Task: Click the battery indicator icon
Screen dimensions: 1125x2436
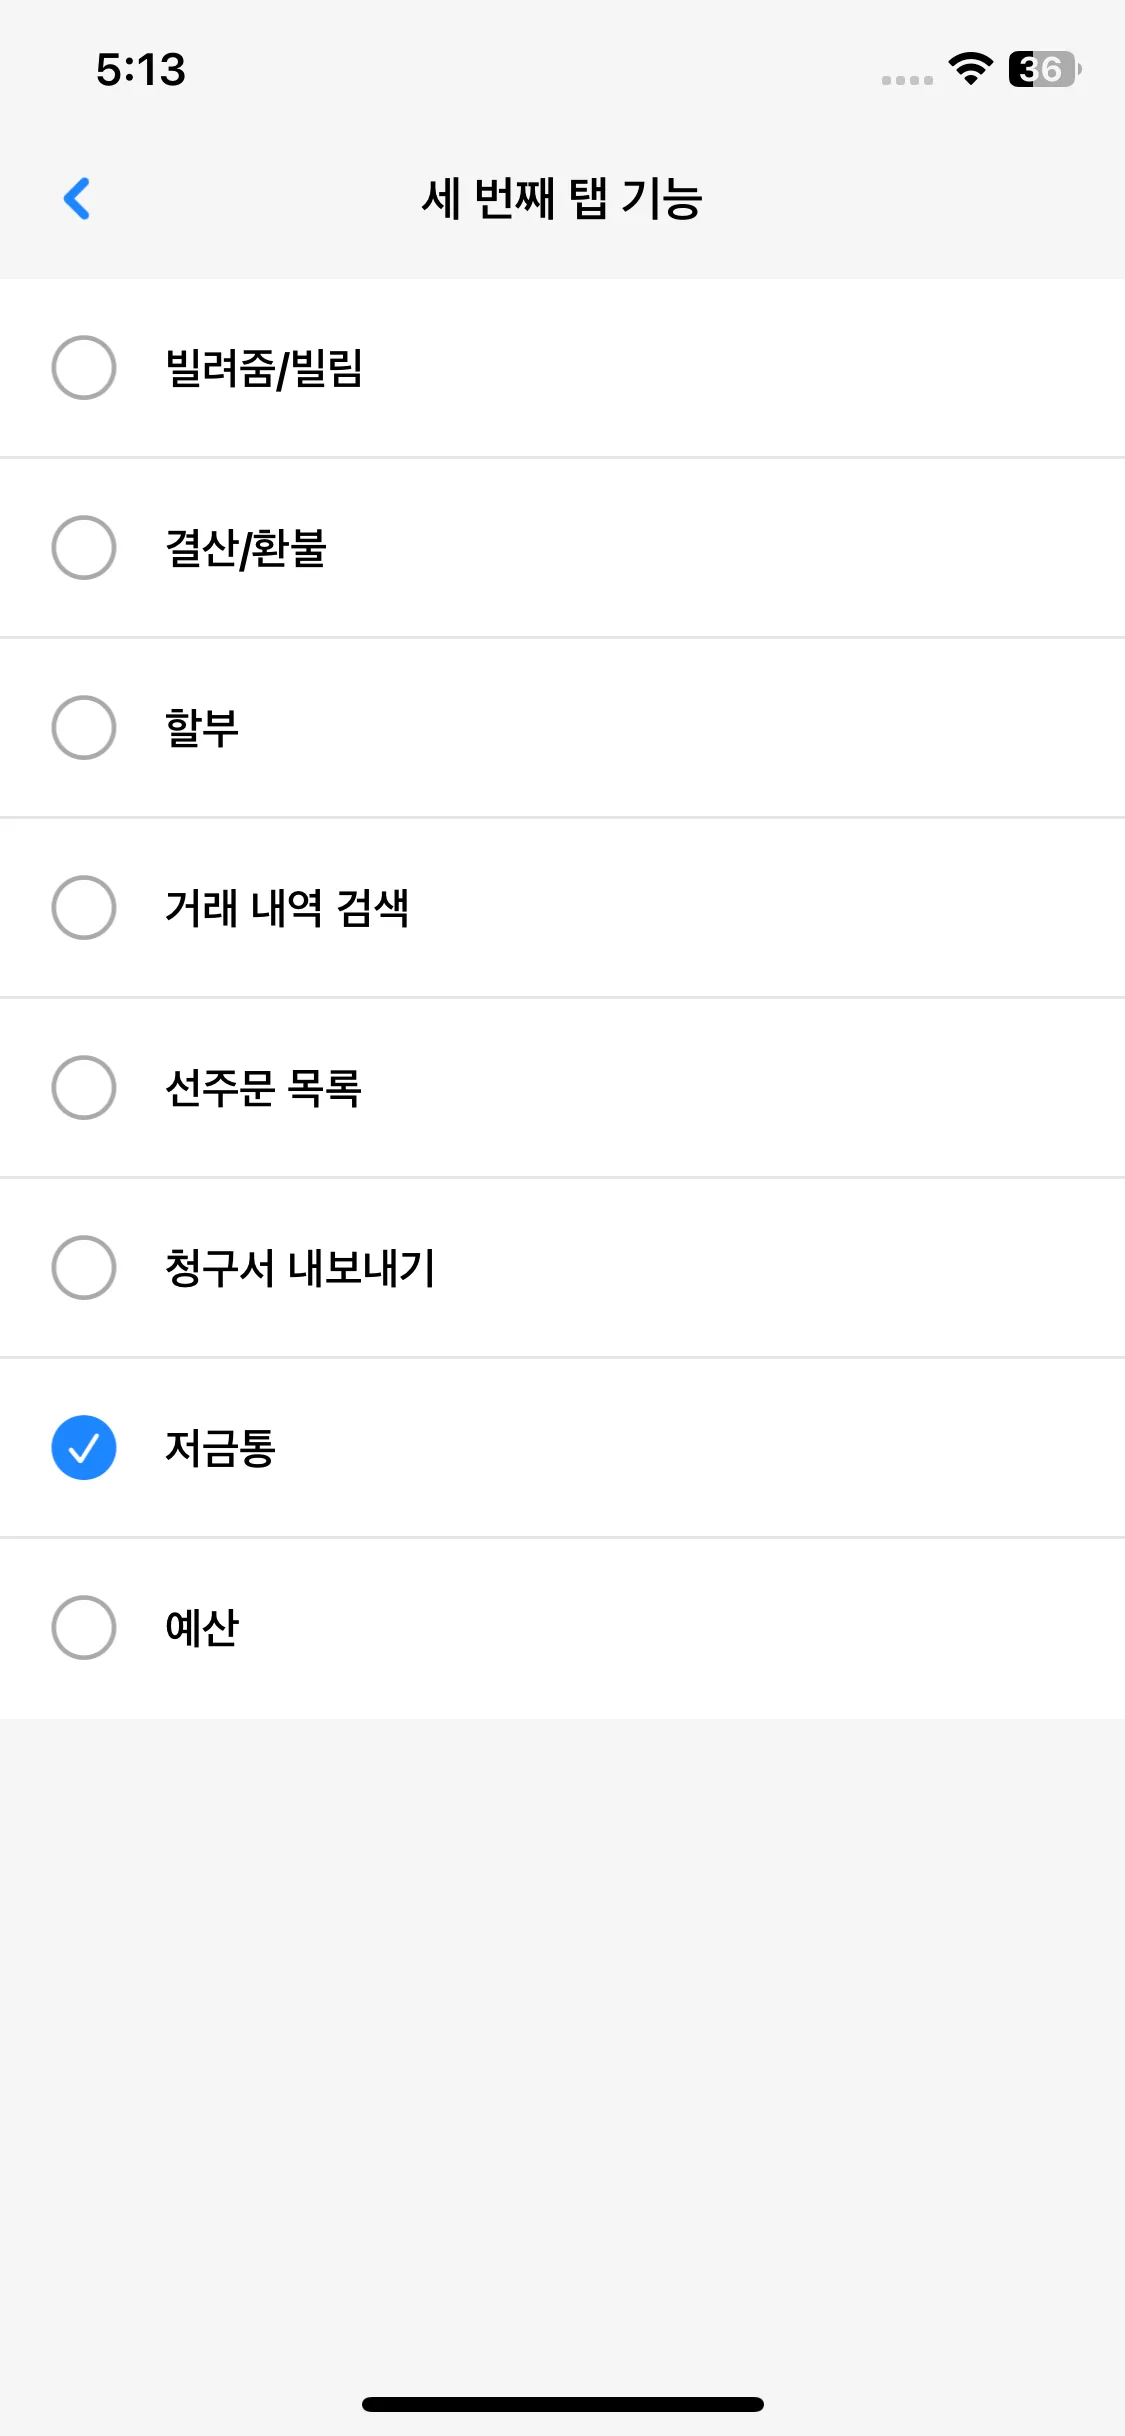Action: pyautogui.click(x=1044, y=69)
